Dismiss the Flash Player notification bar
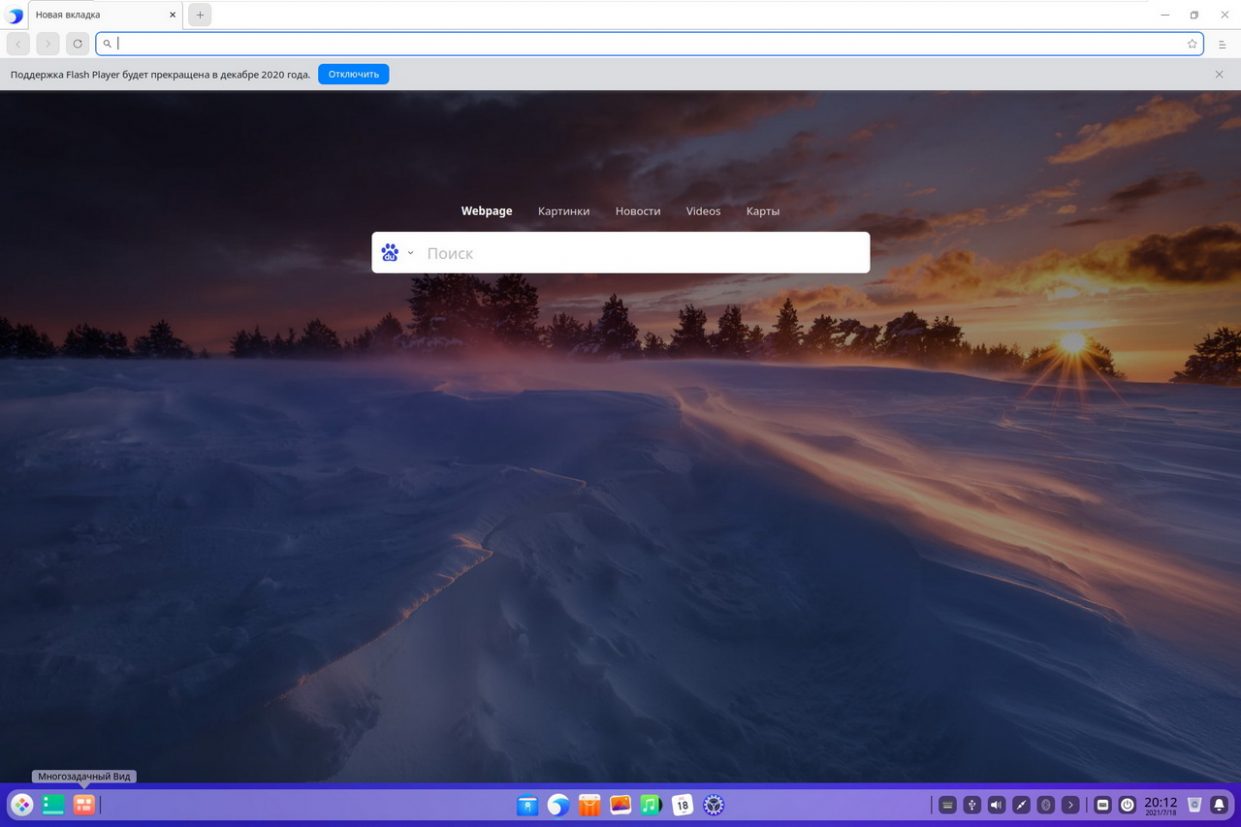1241x827 pixels. [x=1219, y=74]
